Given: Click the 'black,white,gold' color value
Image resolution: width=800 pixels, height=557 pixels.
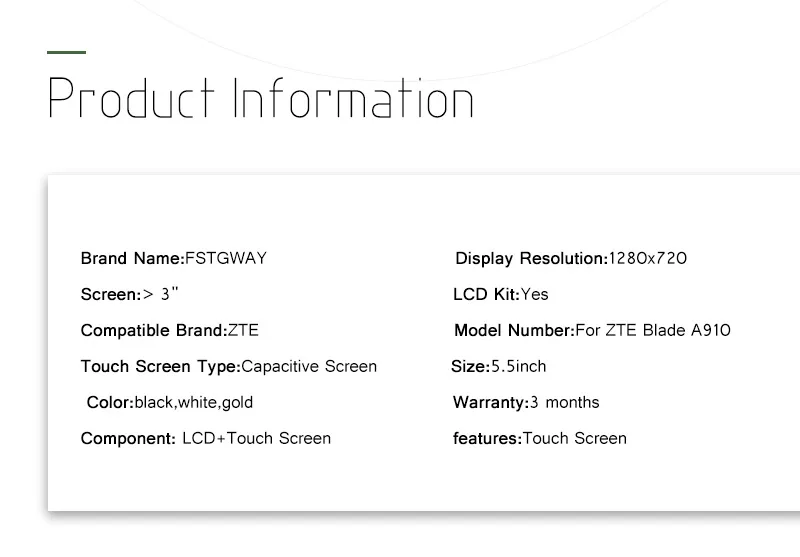Looking at the screenshot, I should coord(194,402).
